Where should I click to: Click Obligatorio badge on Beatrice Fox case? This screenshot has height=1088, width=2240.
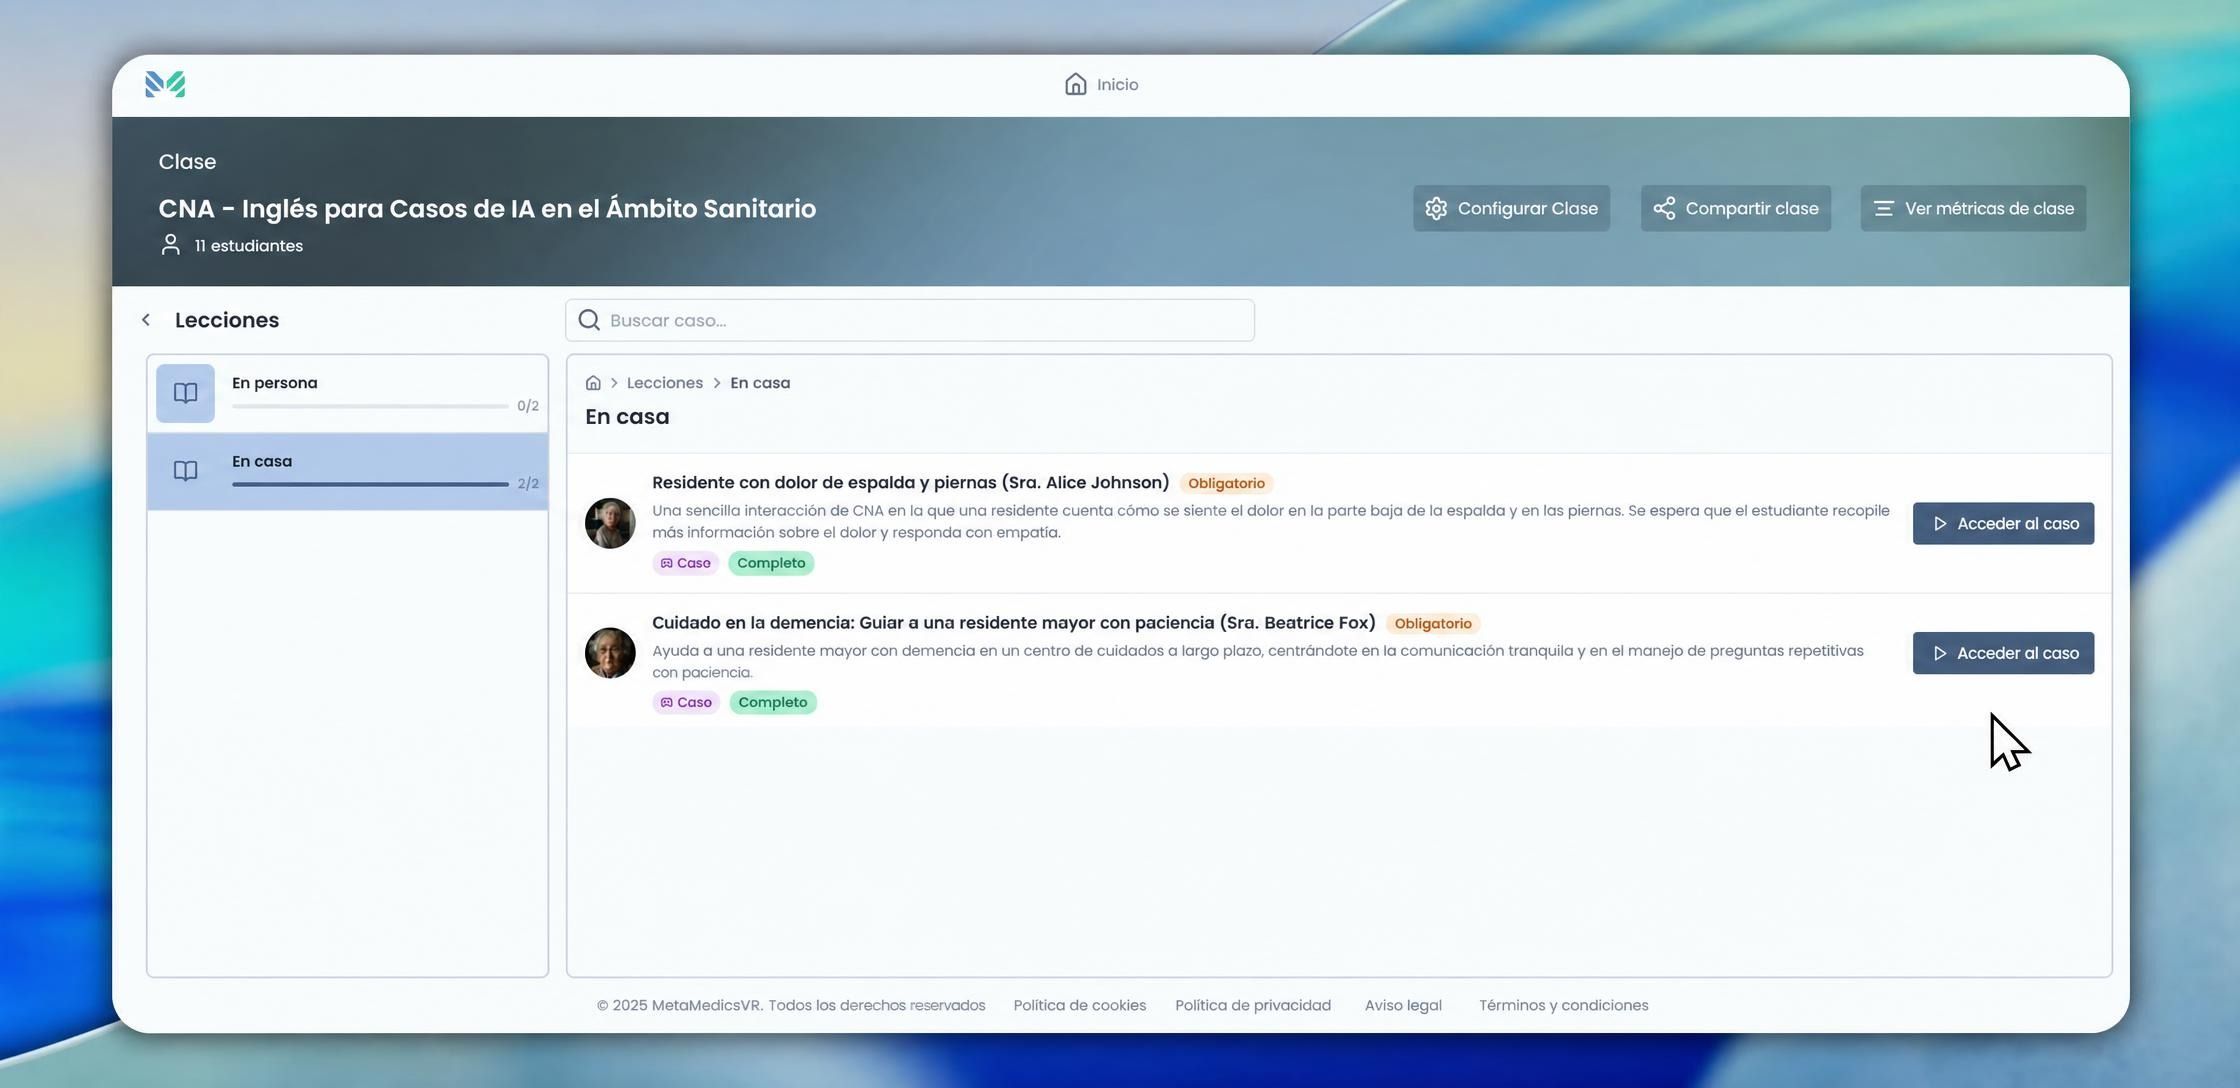tap(1433, 623)
